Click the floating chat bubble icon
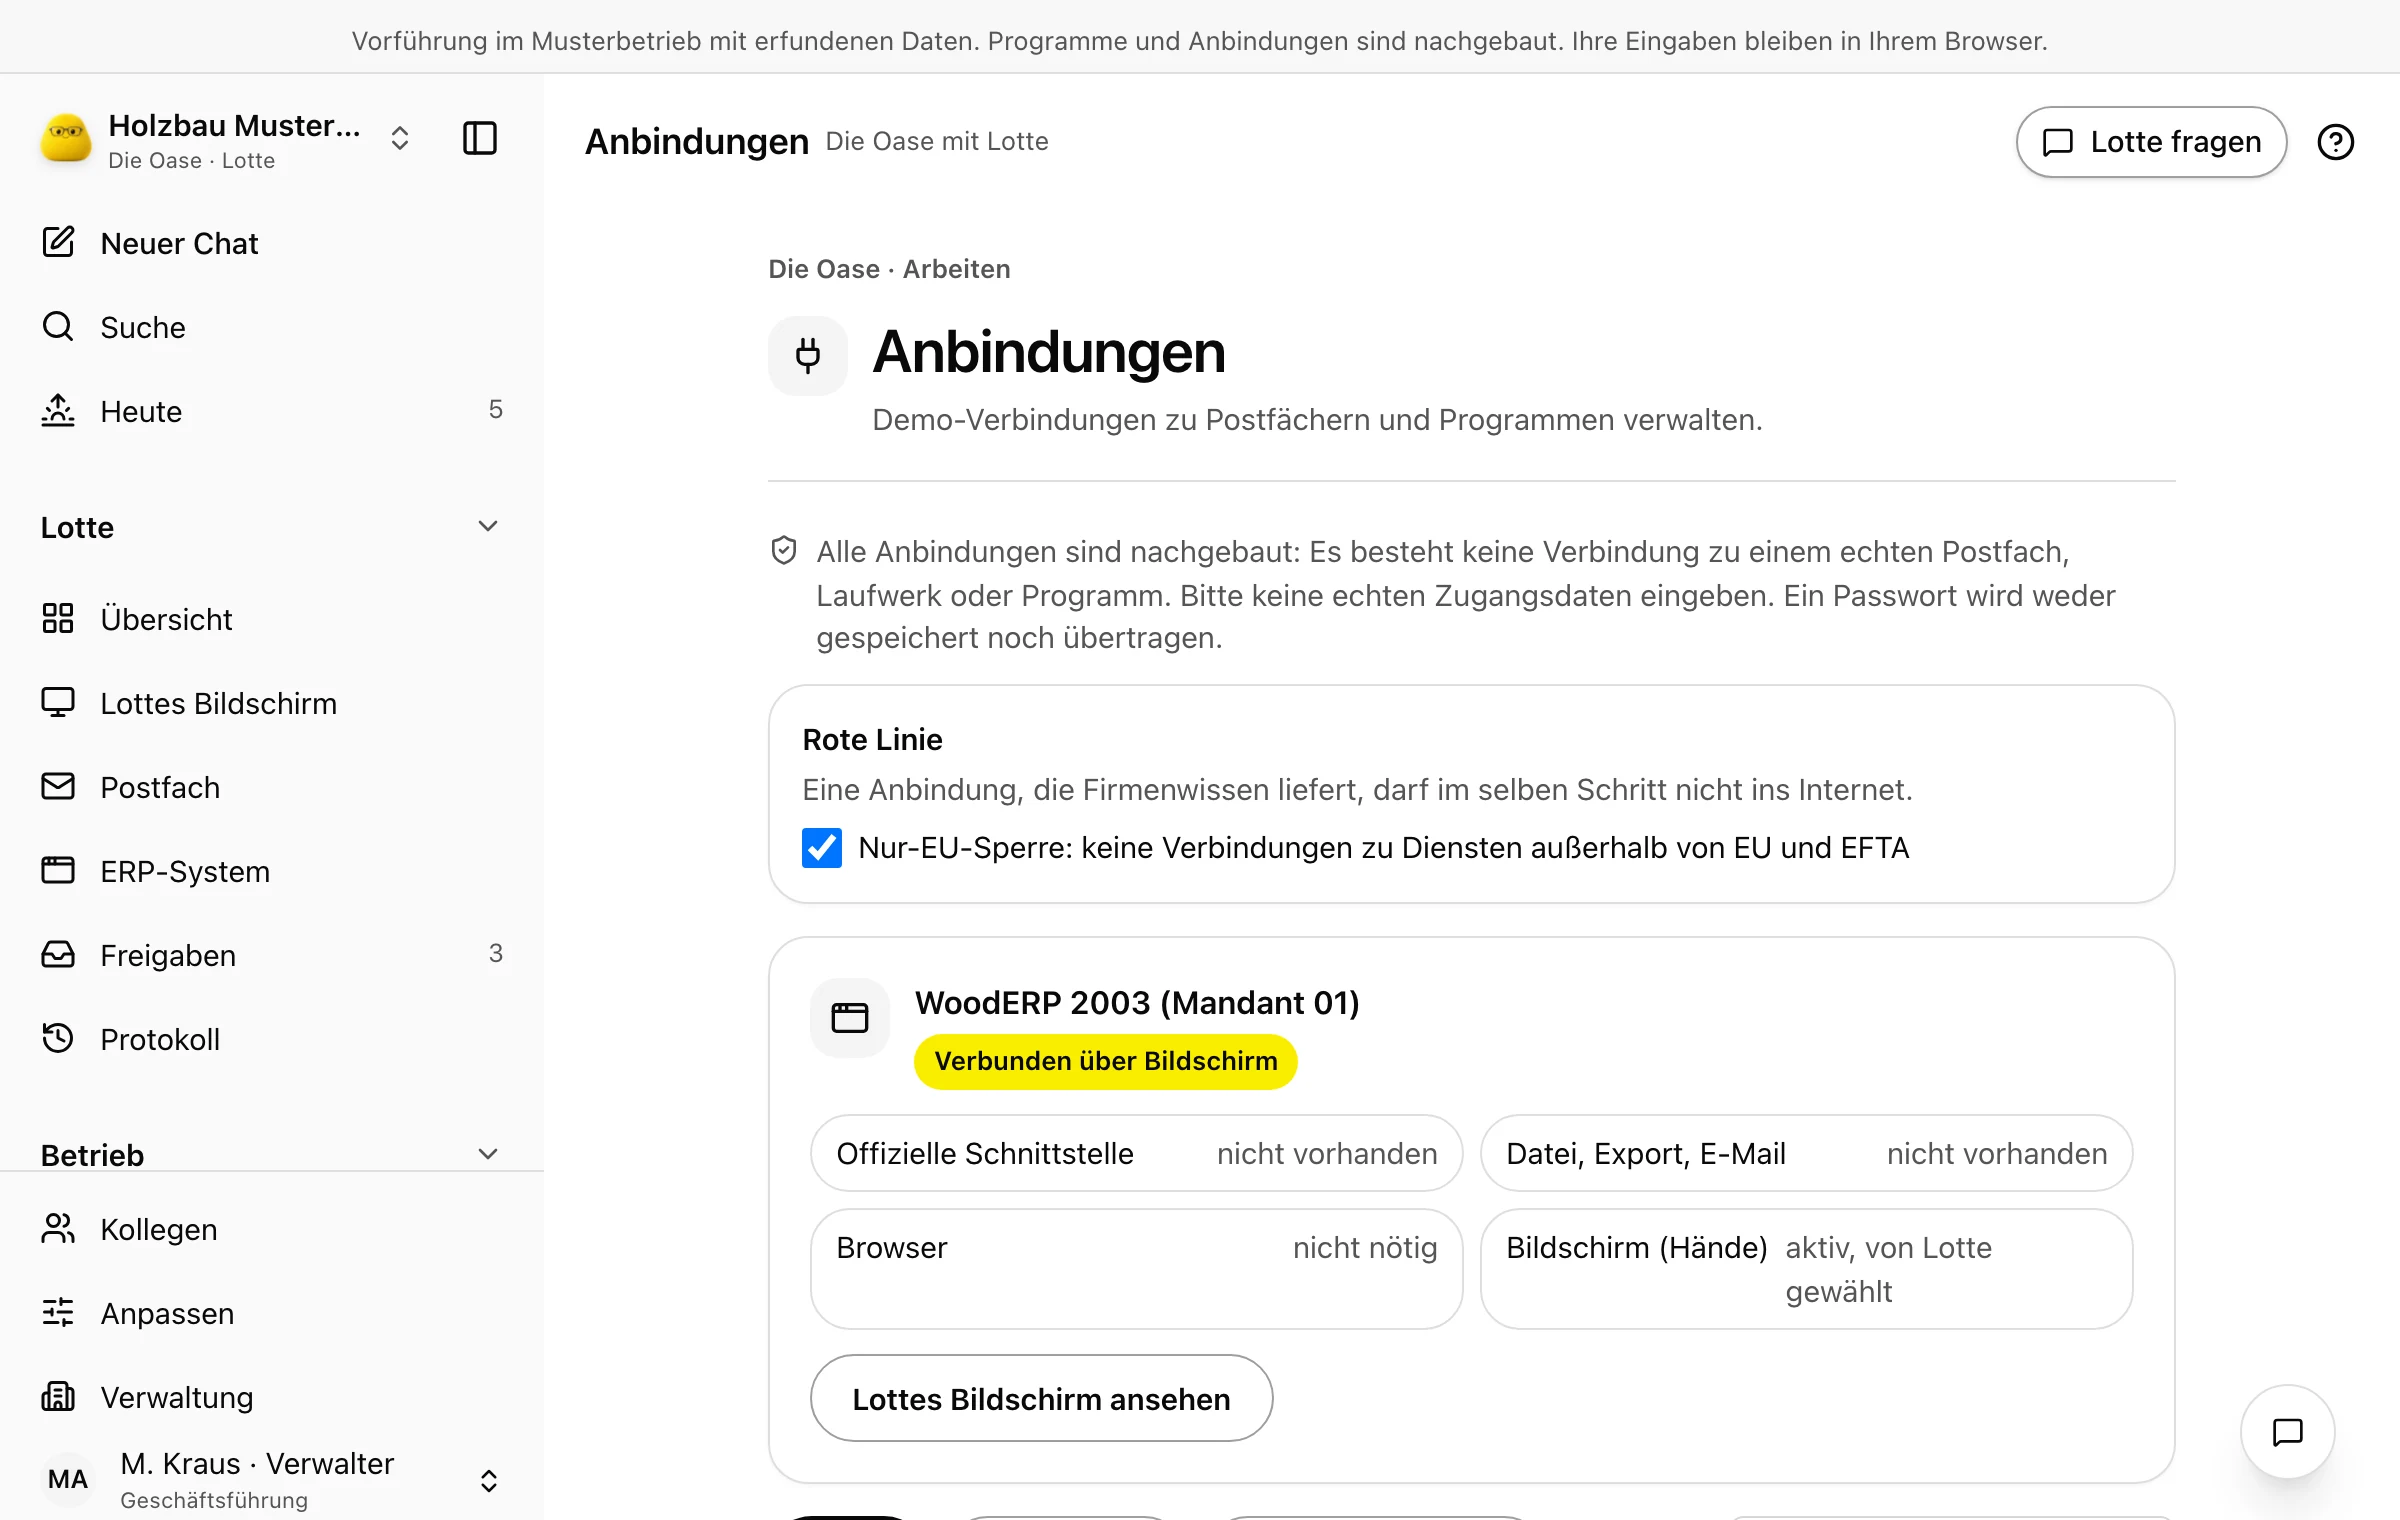This screenshot has width=2400, height=1520. click(2287, 1432)
